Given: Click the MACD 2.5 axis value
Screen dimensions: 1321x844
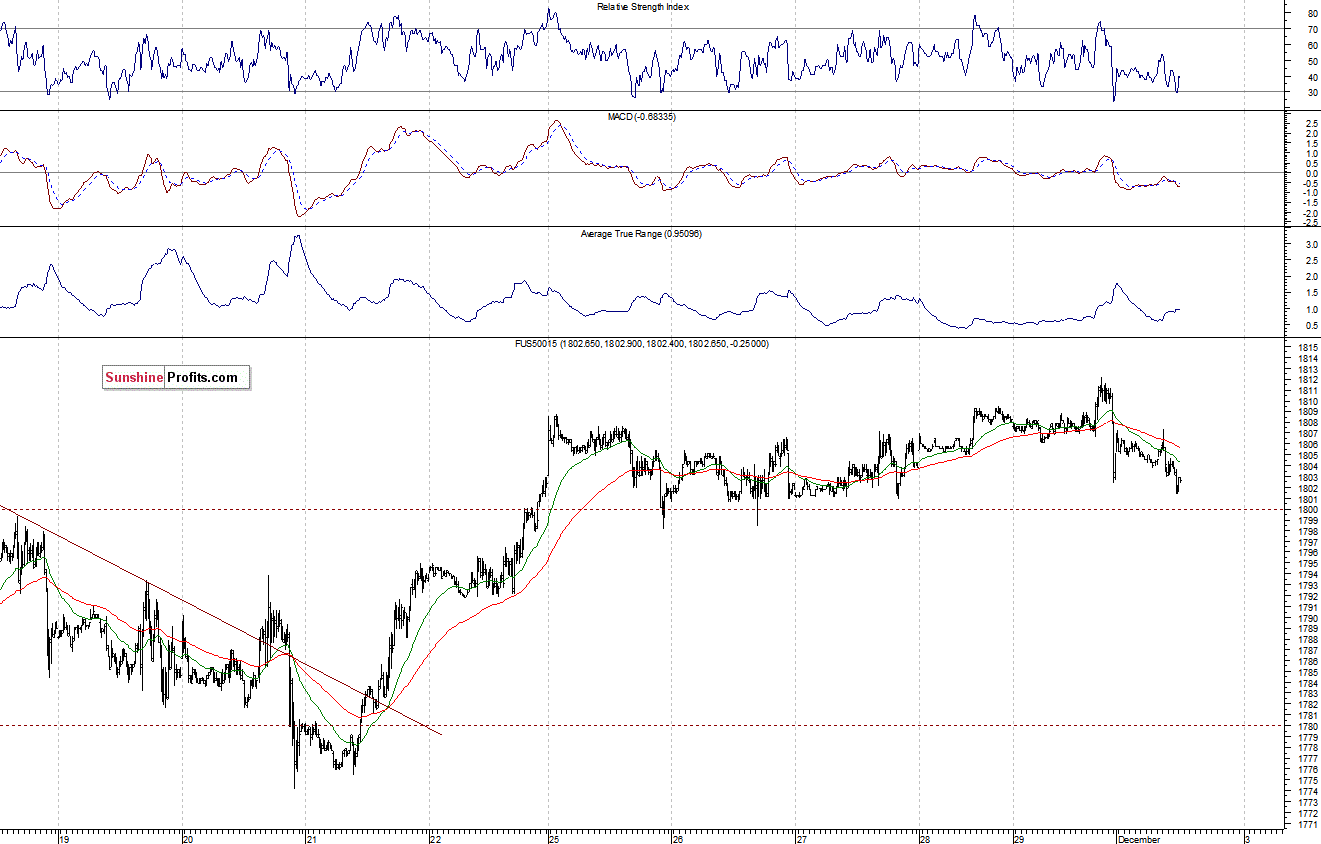Looking at the screenshot, I should (1310, 124).
